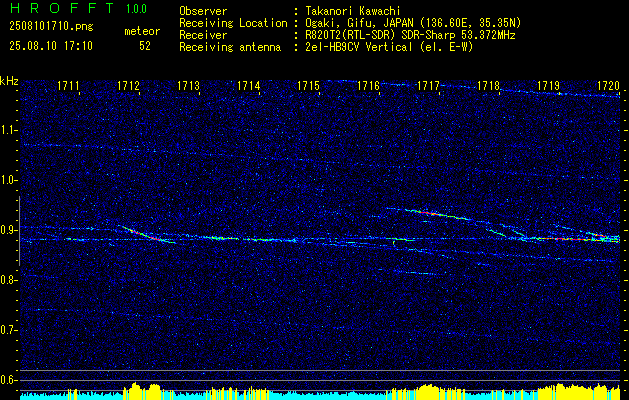The width and height of the screenshot is (629, 400).
Task: Click time marker 1720
Action: [609, 86]
